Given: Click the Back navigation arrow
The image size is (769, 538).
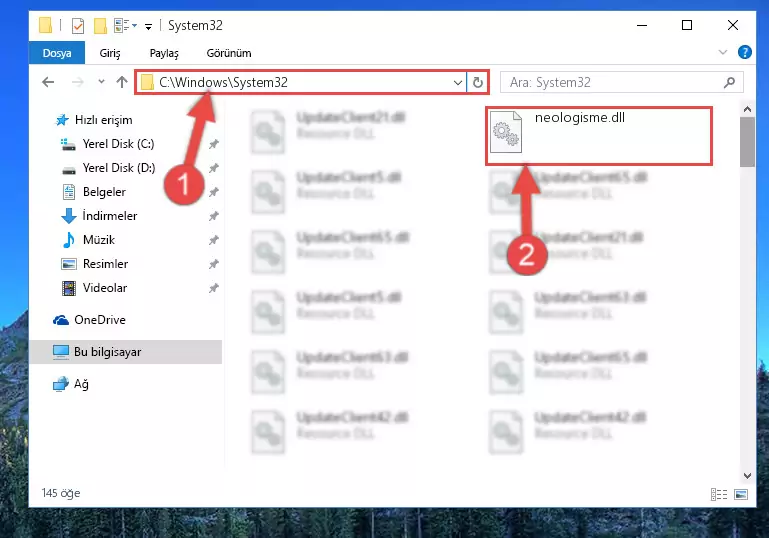Looking at the screenshot, I should point(48,82).
